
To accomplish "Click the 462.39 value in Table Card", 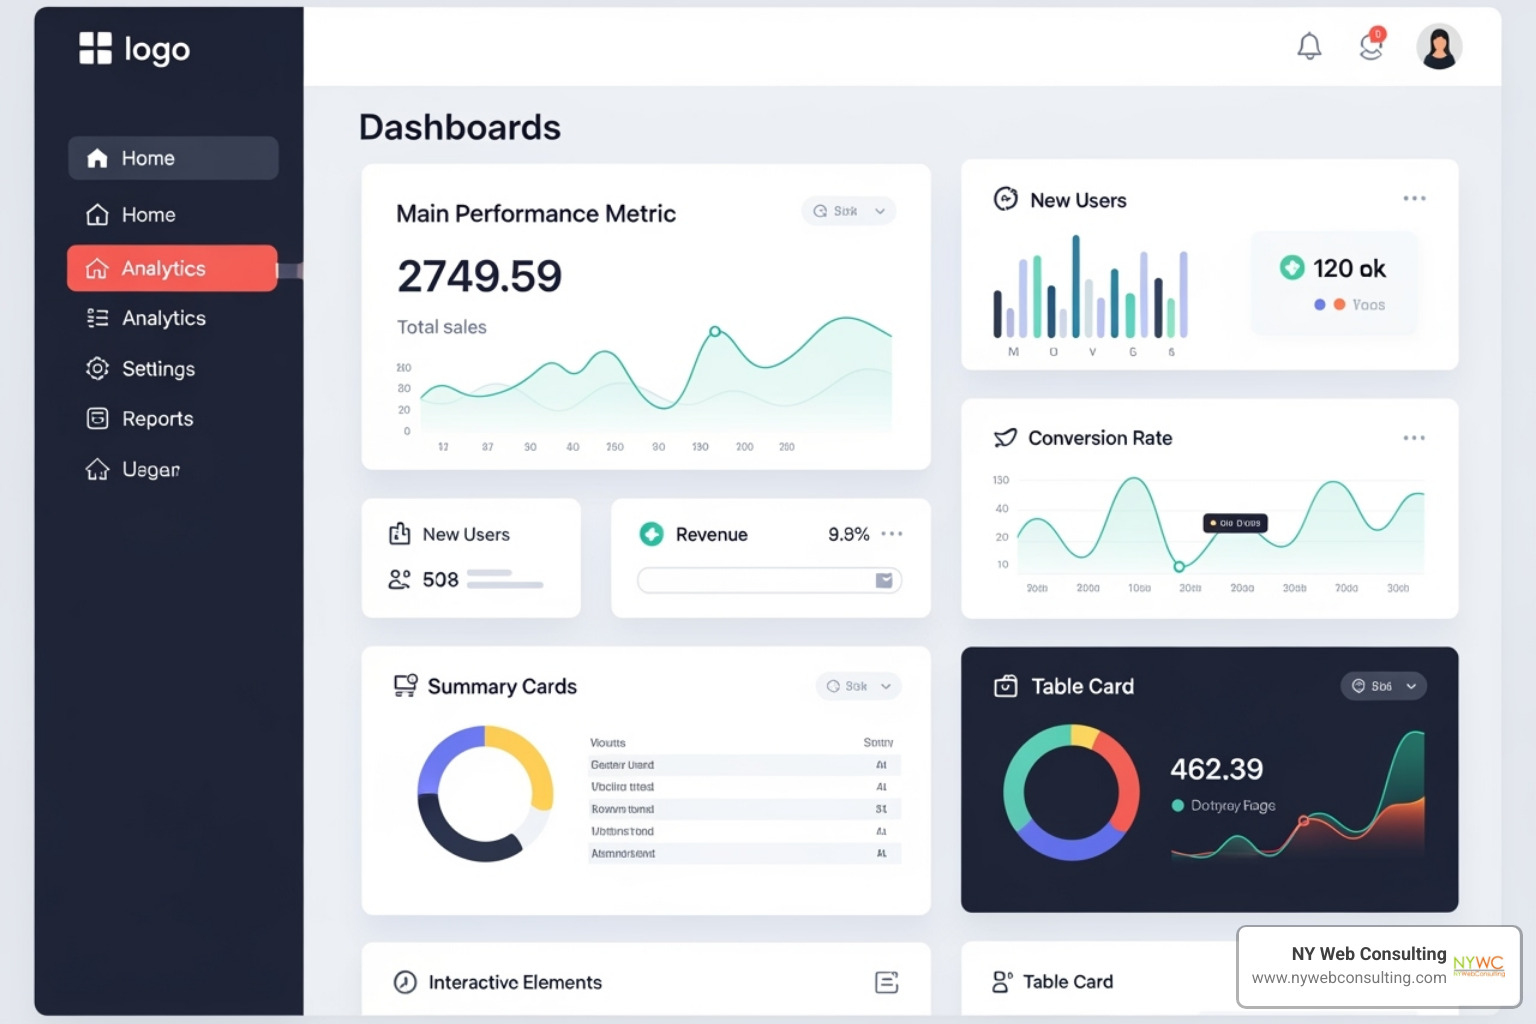I will [x=1217, y=769].
